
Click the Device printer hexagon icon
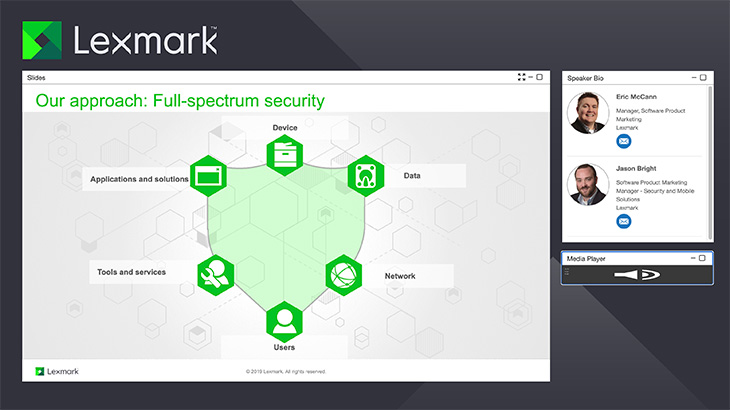coord(285,155)
